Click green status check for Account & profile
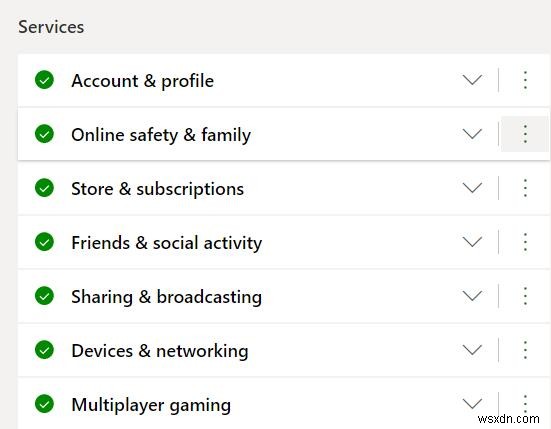Screen dimensions: 551x429 tap(44, 80)
